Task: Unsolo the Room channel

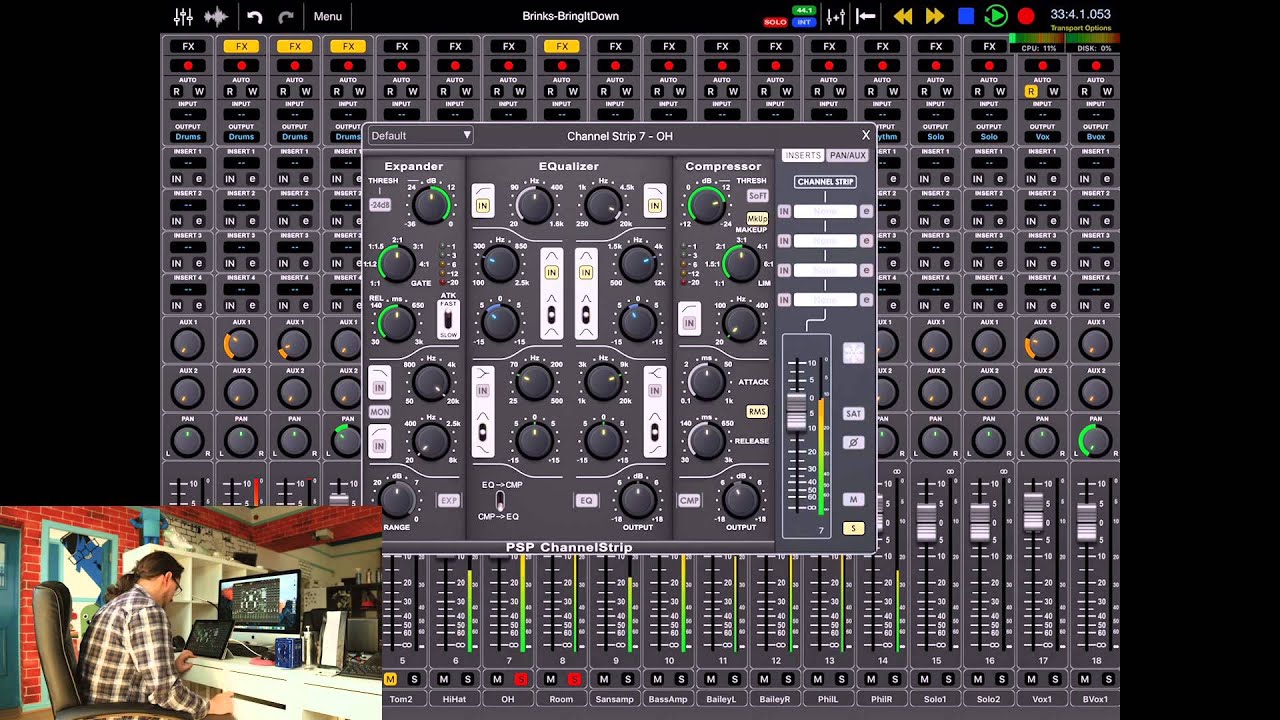Action: point(574,679)
